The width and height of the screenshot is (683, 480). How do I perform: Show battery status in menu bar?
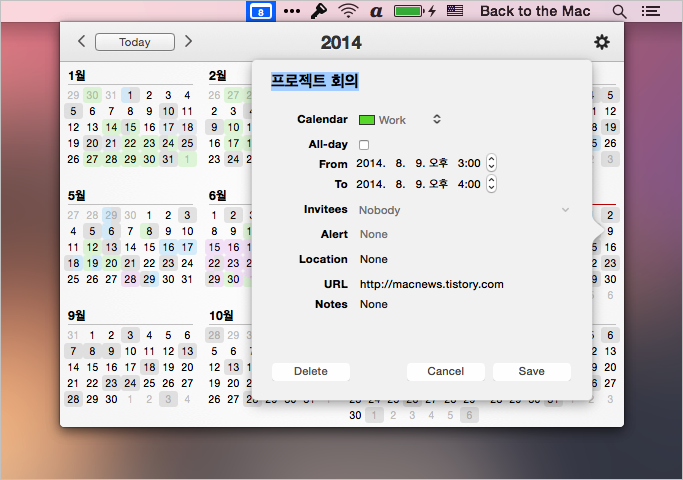(415, 11)
